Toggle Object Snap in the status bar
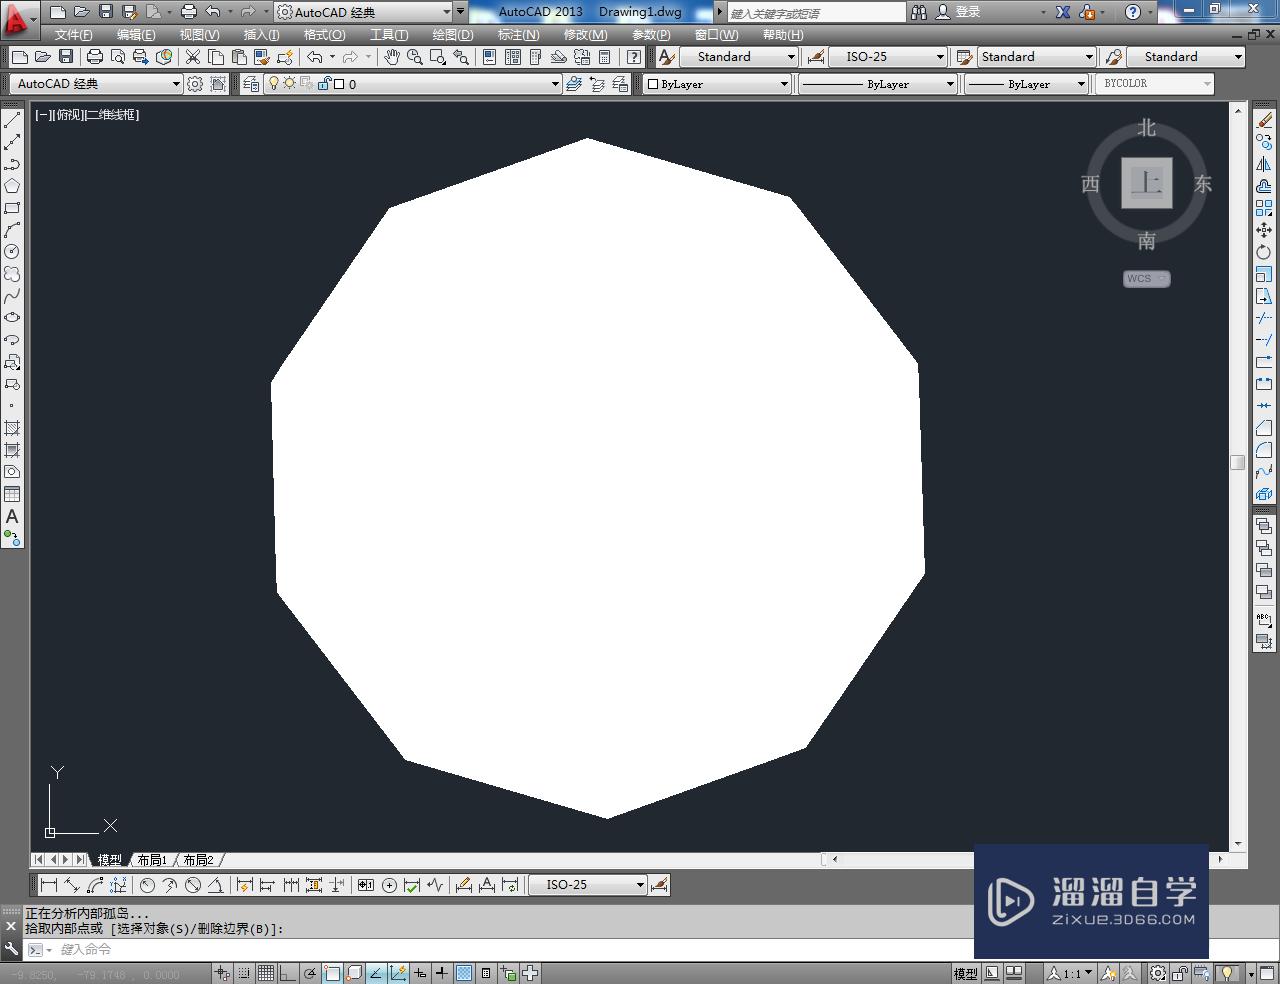1280x984 pixels. [x=332, y=973]
